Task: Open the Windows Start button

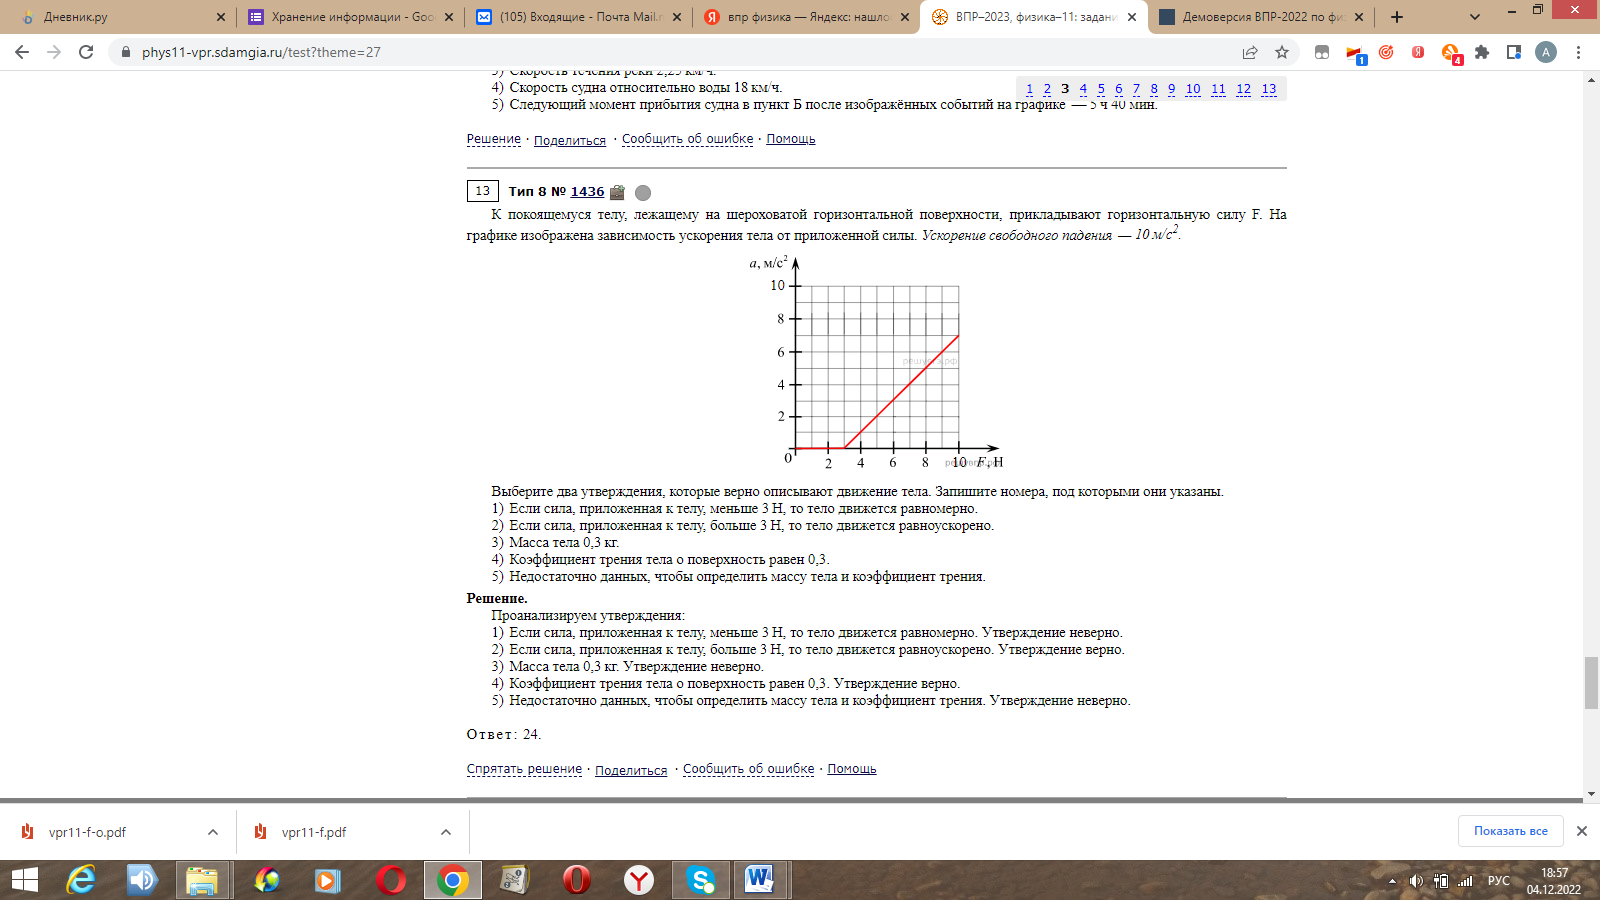Action: 24,880
